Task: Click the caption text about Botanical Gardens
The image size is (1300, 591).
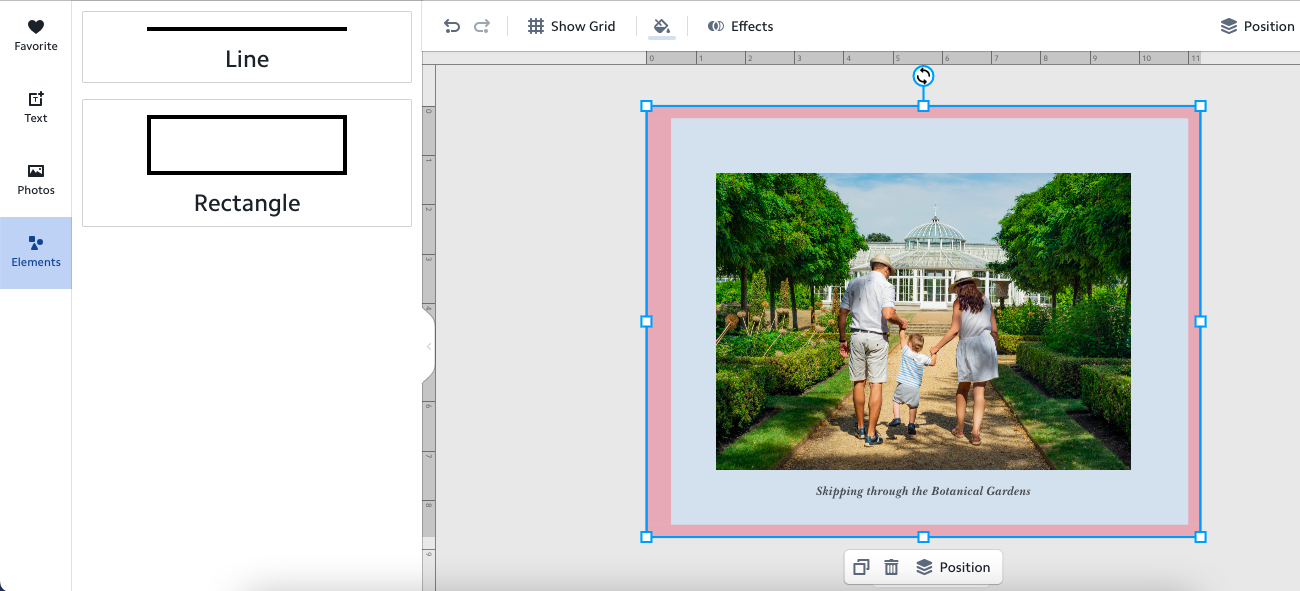Action: pos(923,491)
